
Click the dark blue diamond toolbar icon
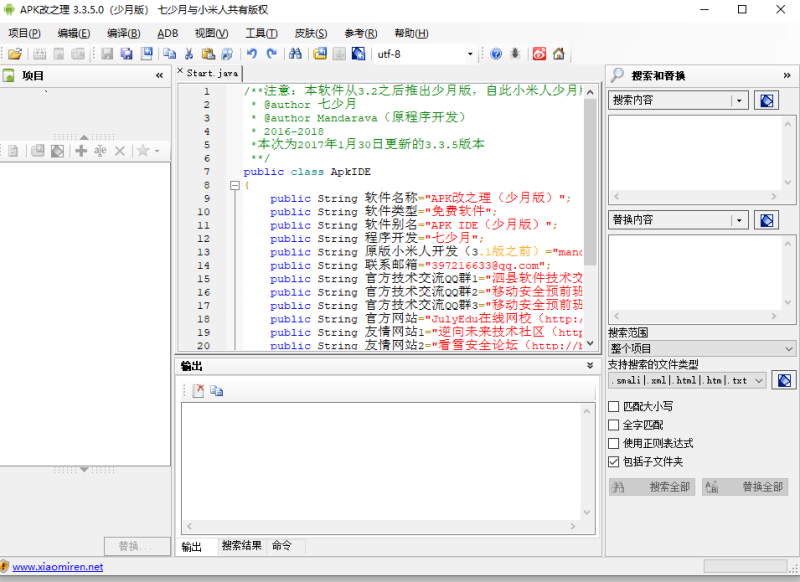pyautogui.click(x=358, y=54)
